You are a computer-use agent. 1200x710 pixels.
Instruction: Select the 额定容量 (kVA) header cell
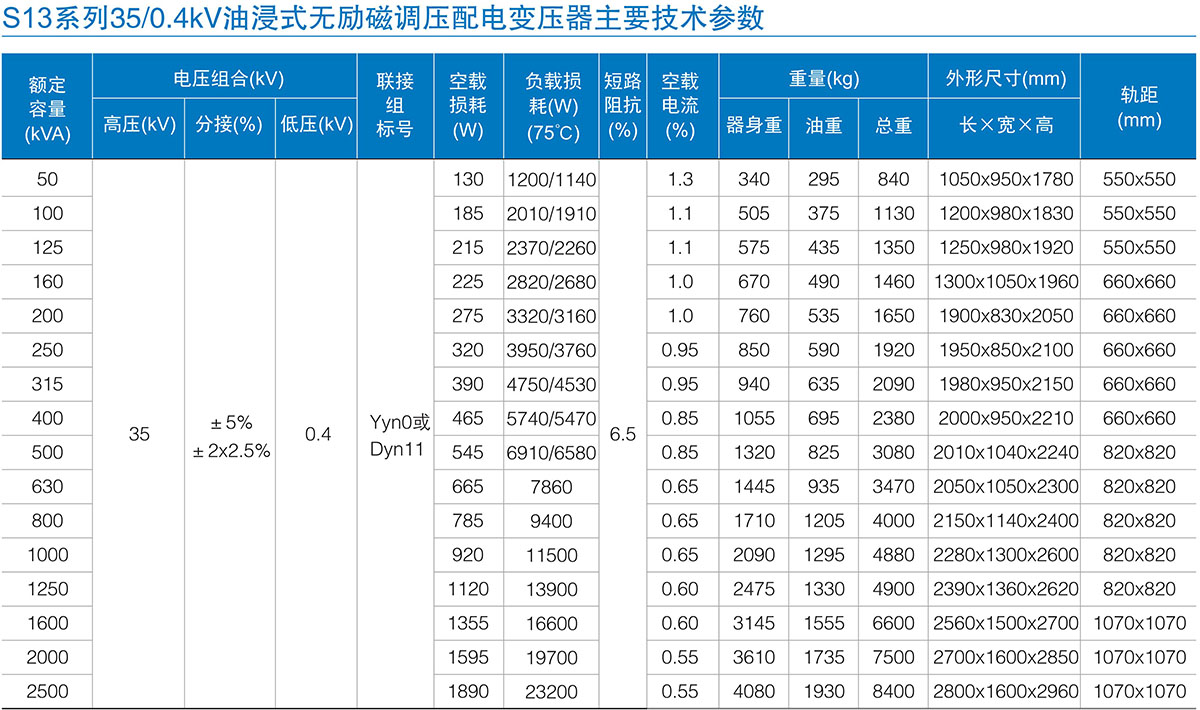[47, 107]
